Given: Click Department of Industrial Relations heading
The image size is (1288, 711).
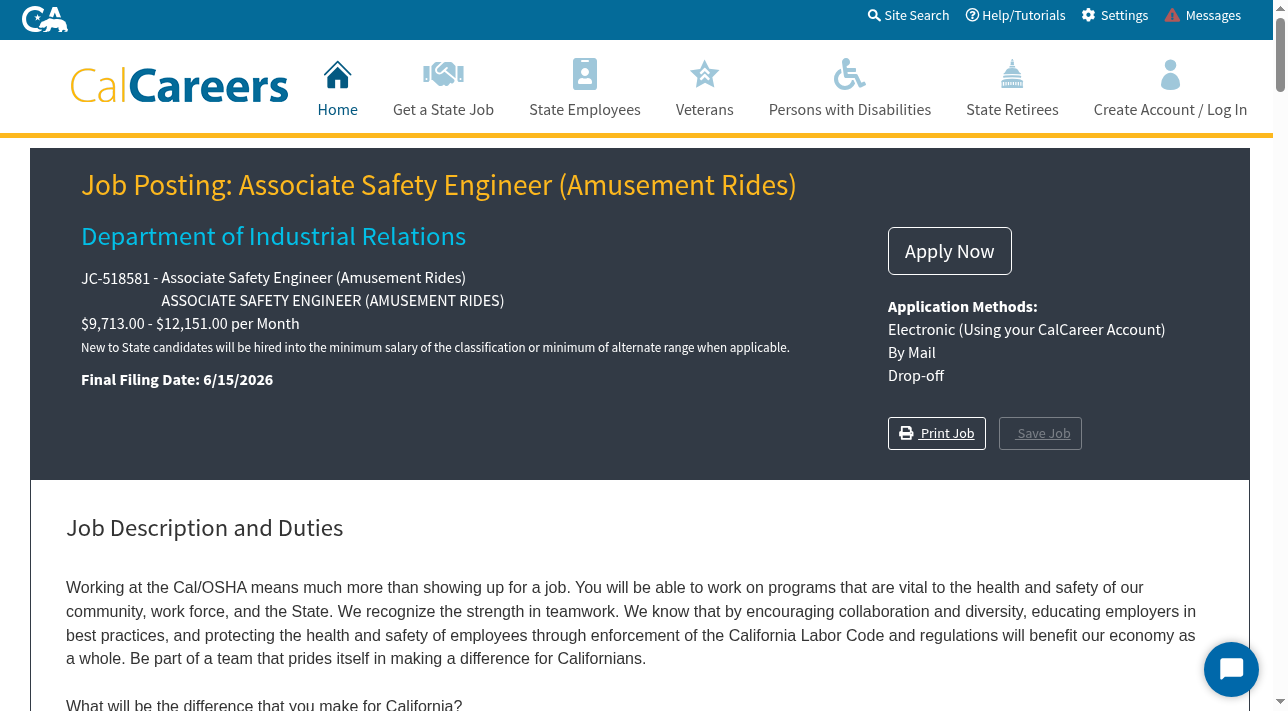Looking at the screenshot, I should coord(273,236).
